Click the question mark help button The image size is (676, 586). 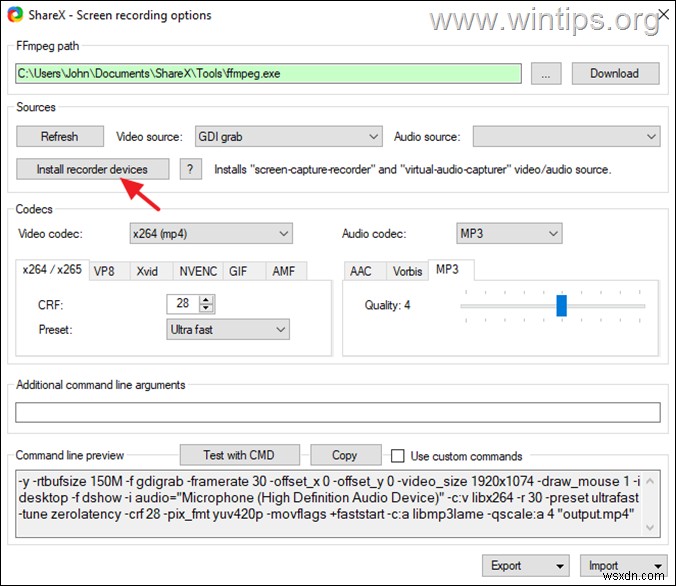coord(190,169)
